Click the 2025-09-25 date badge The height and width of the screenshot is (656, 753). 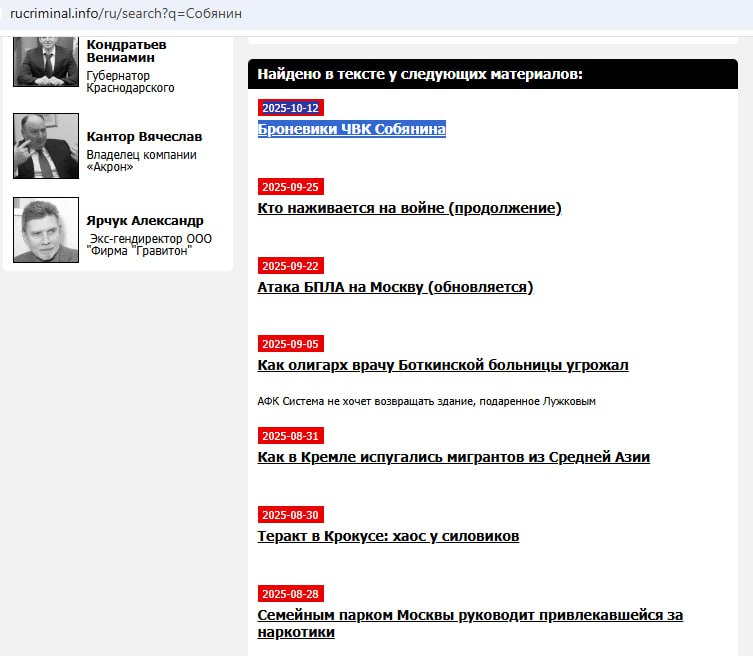(x=290, y=187)
